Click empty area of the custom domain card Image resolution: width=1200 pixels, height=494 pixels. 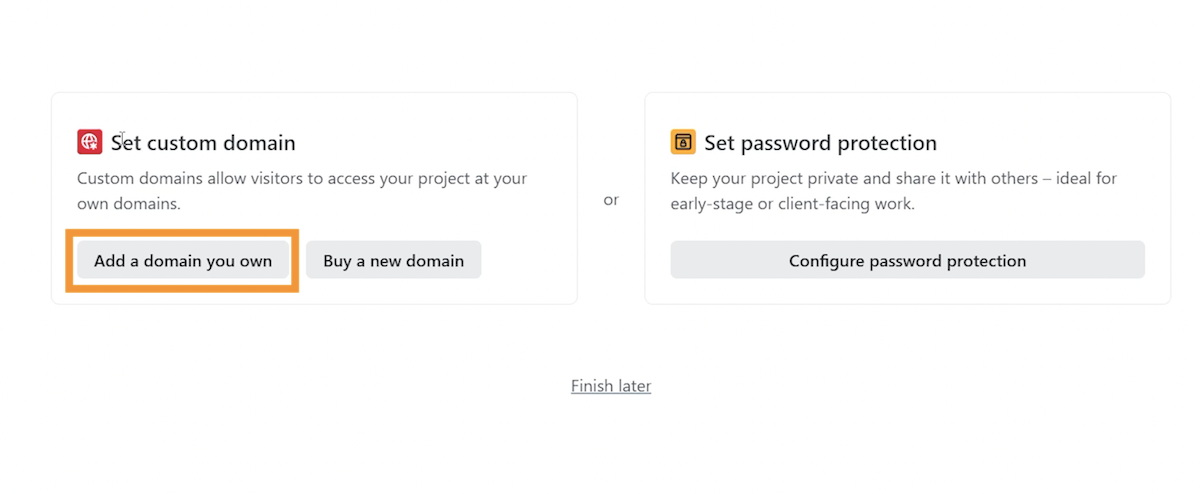point(430,130)
